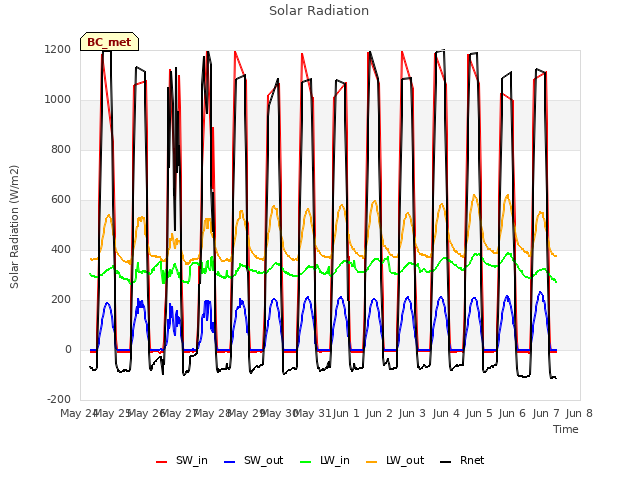Toggle the Rnet legend entry

pyautogui.click(x=462, y=461)
